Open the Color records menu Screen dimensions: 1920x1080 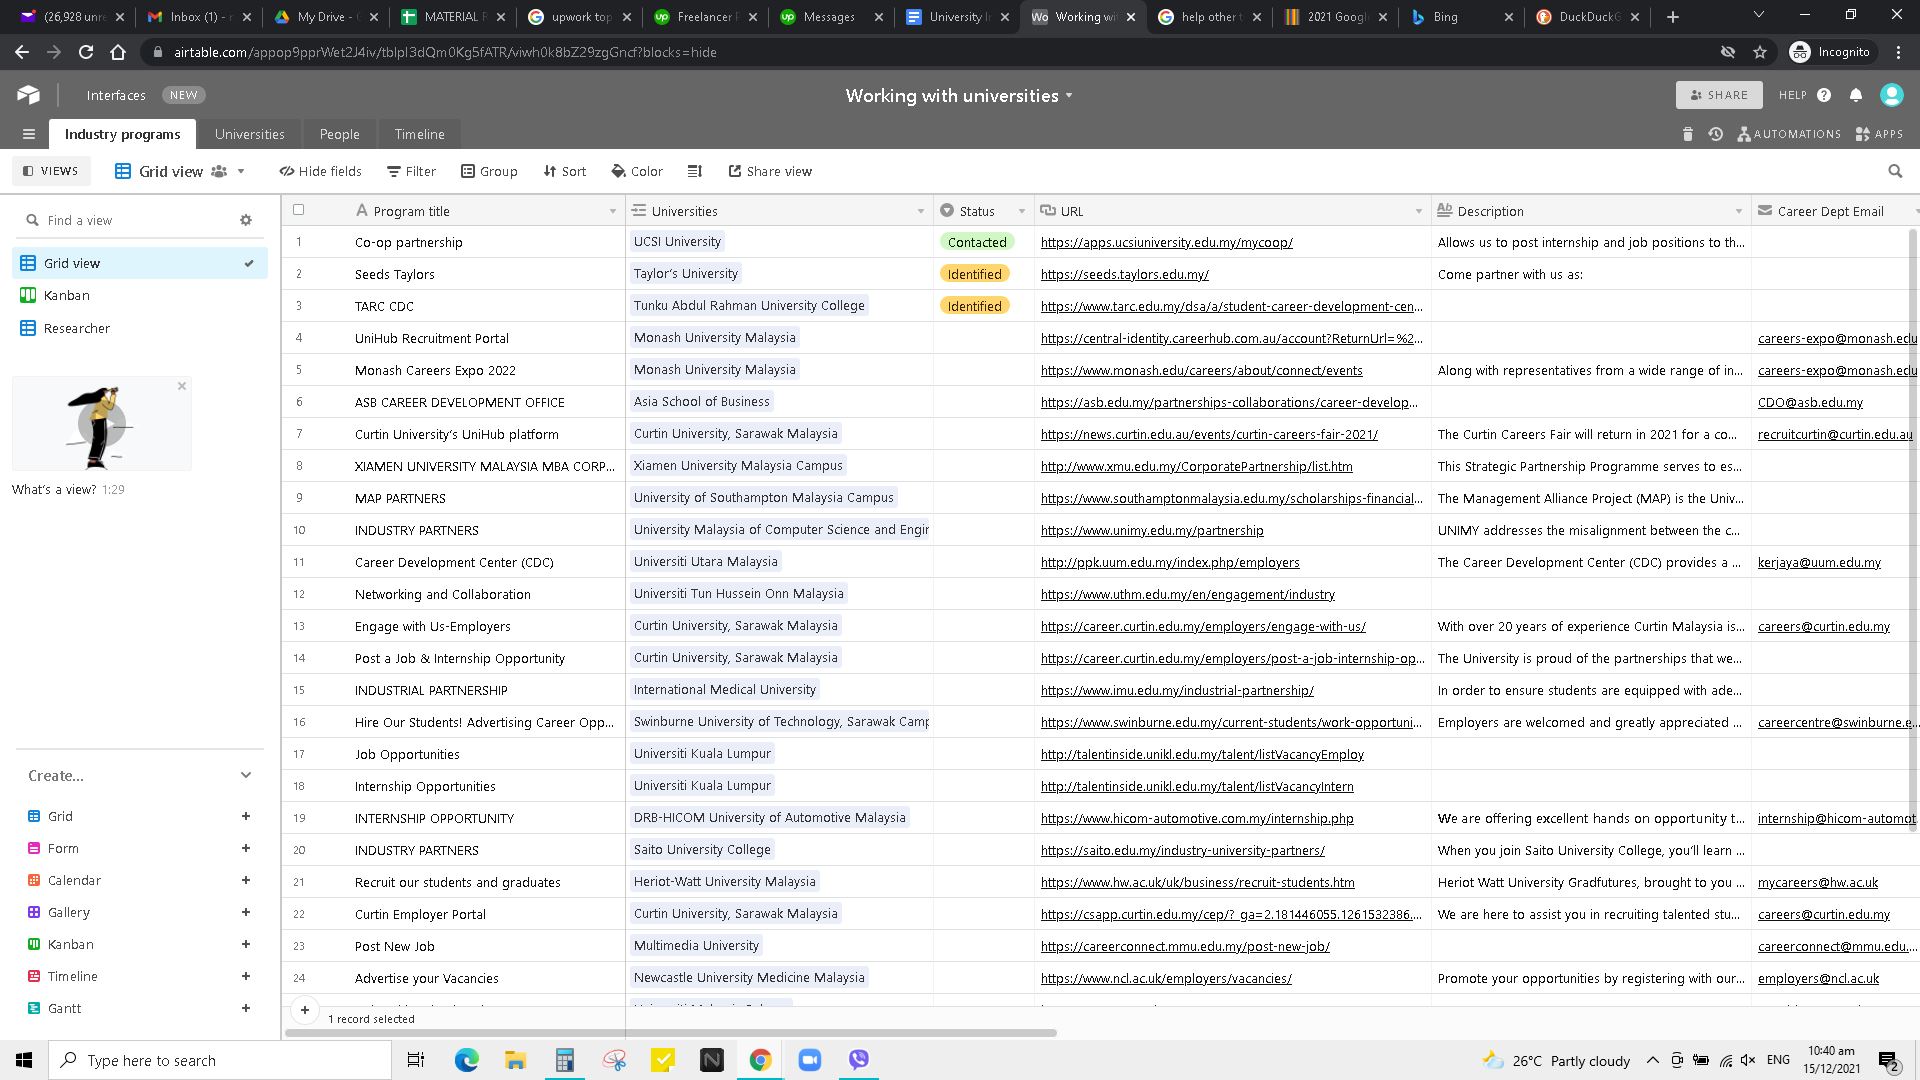637,171
